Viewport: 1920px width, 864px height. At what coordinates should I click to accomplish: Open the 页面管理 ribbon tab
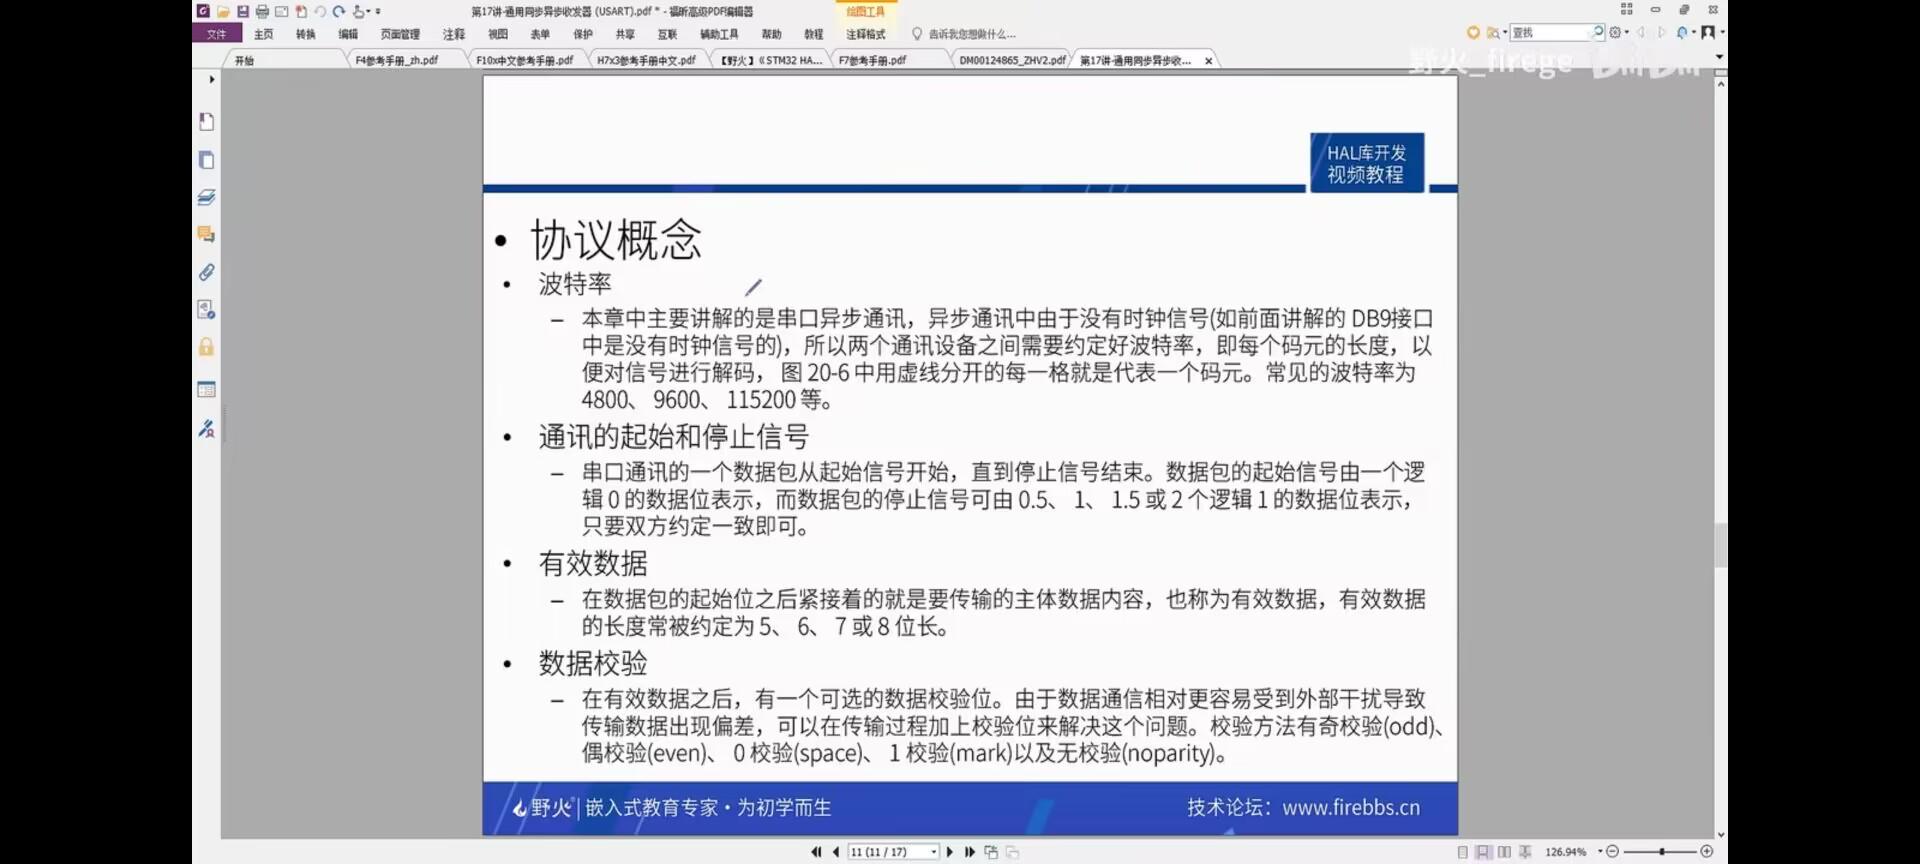coord(400,34)
